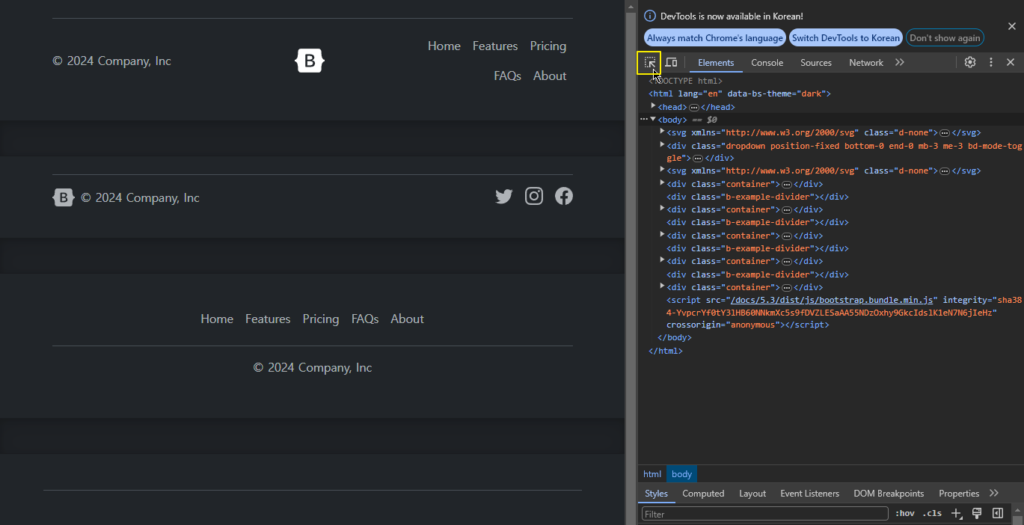Toggle the .cls element classes button

pos(932,513)
